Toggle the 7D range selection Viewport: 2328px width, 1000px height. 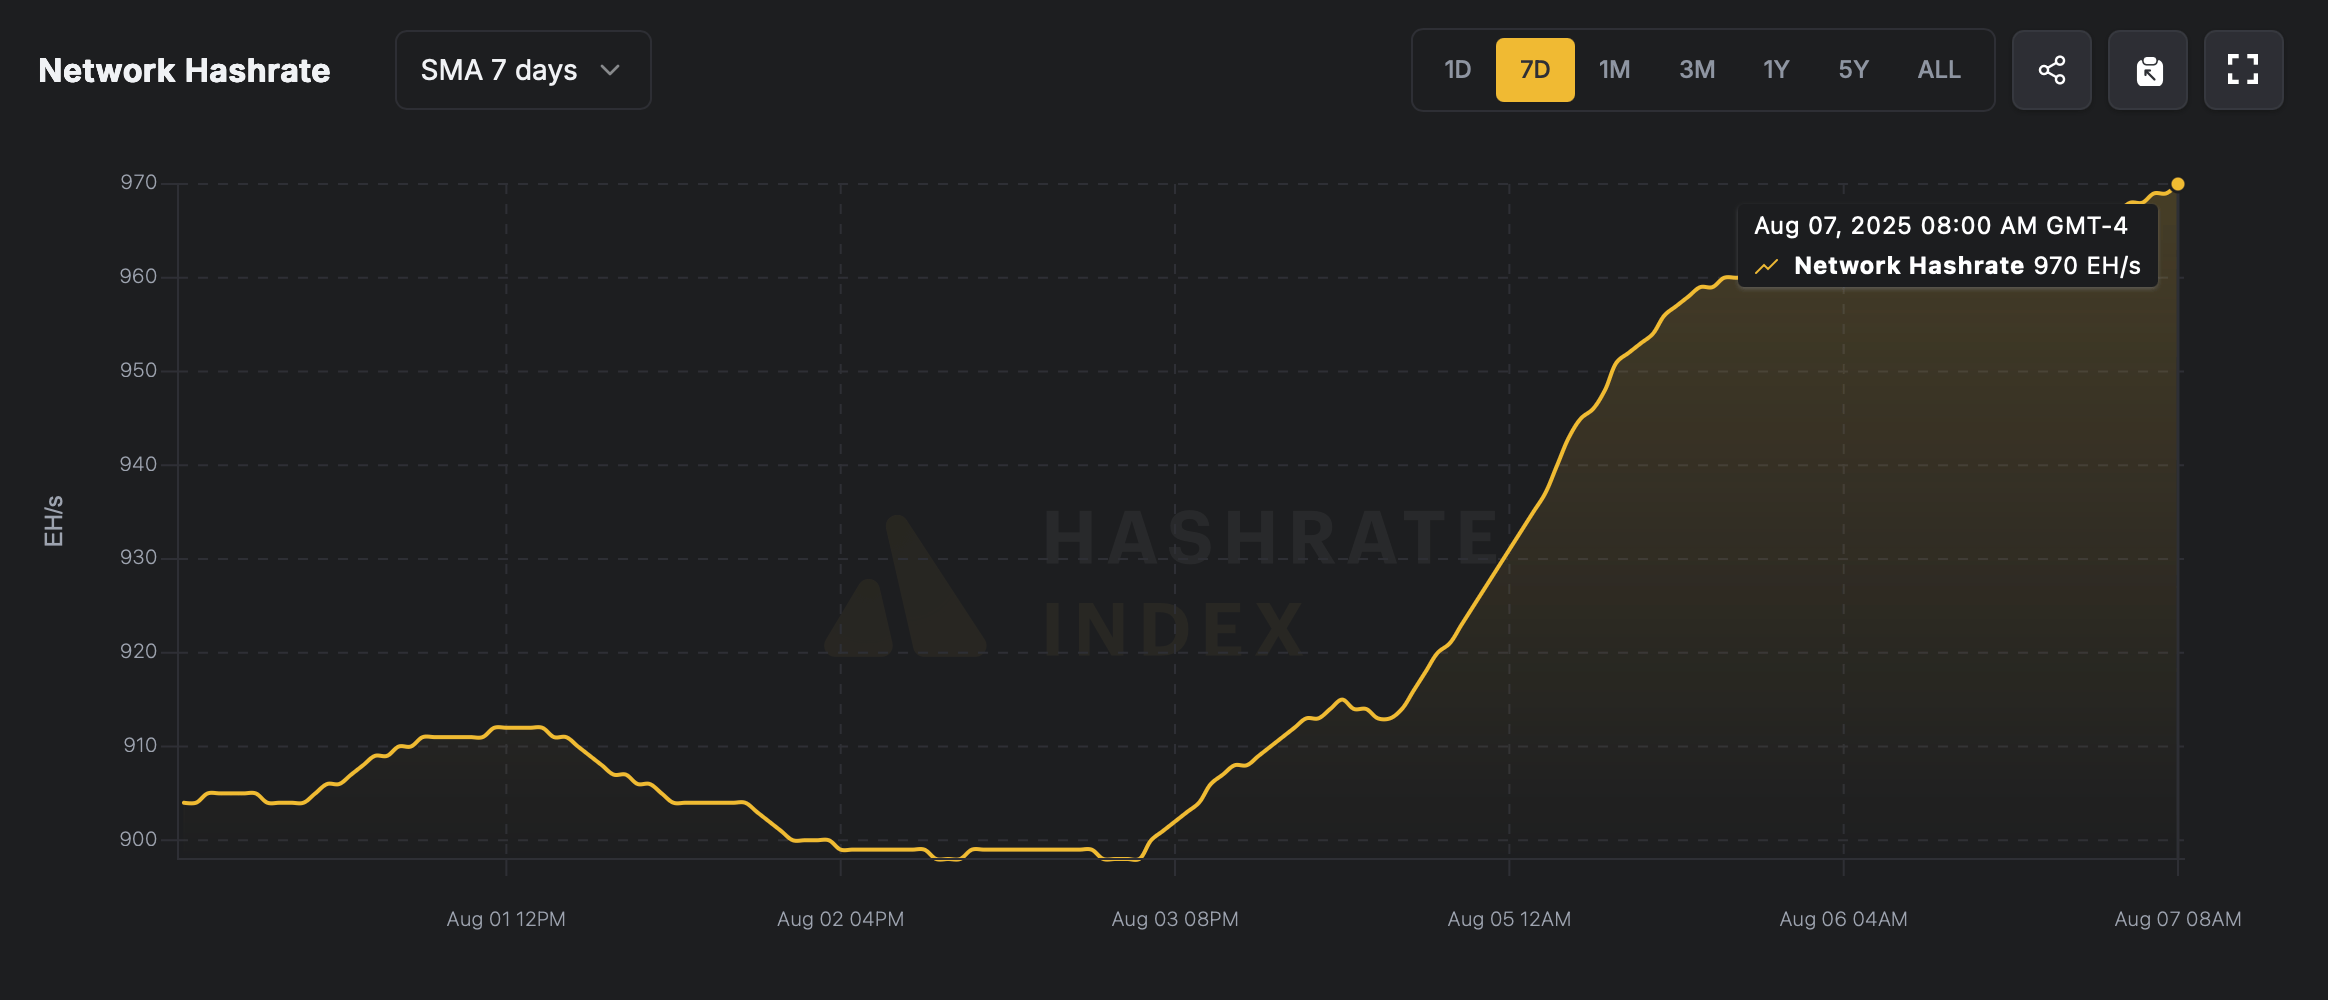click(x=1535, y=69)
